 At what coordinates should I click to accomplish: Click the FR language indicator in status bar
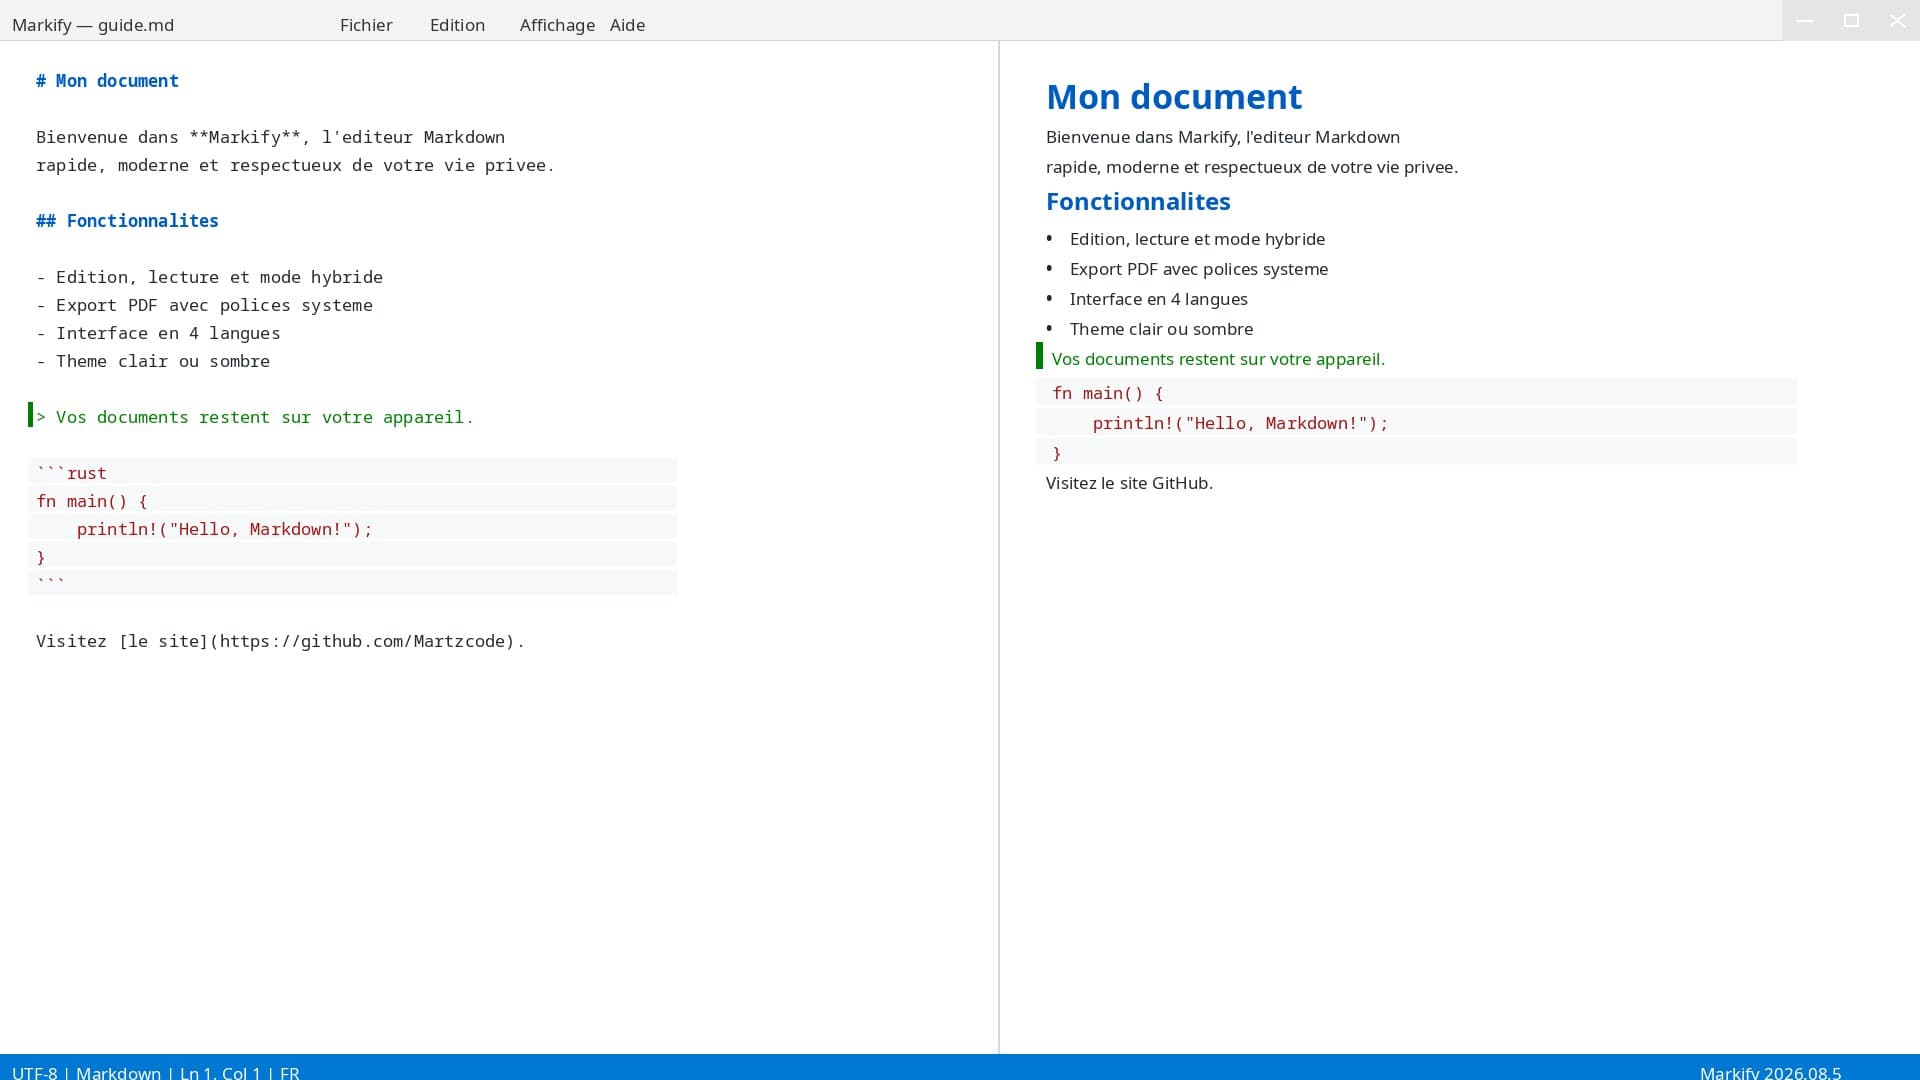pyautogui.click(x=290, y=1072)
